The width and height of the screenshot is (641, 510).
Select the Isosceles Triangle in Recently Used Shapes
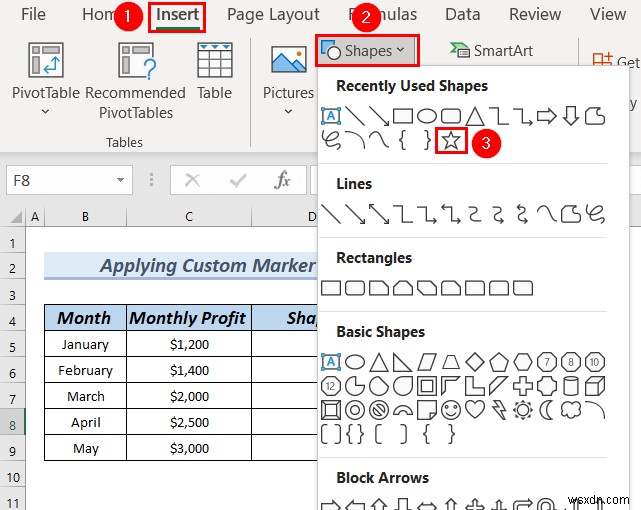[x=475, y=116]
